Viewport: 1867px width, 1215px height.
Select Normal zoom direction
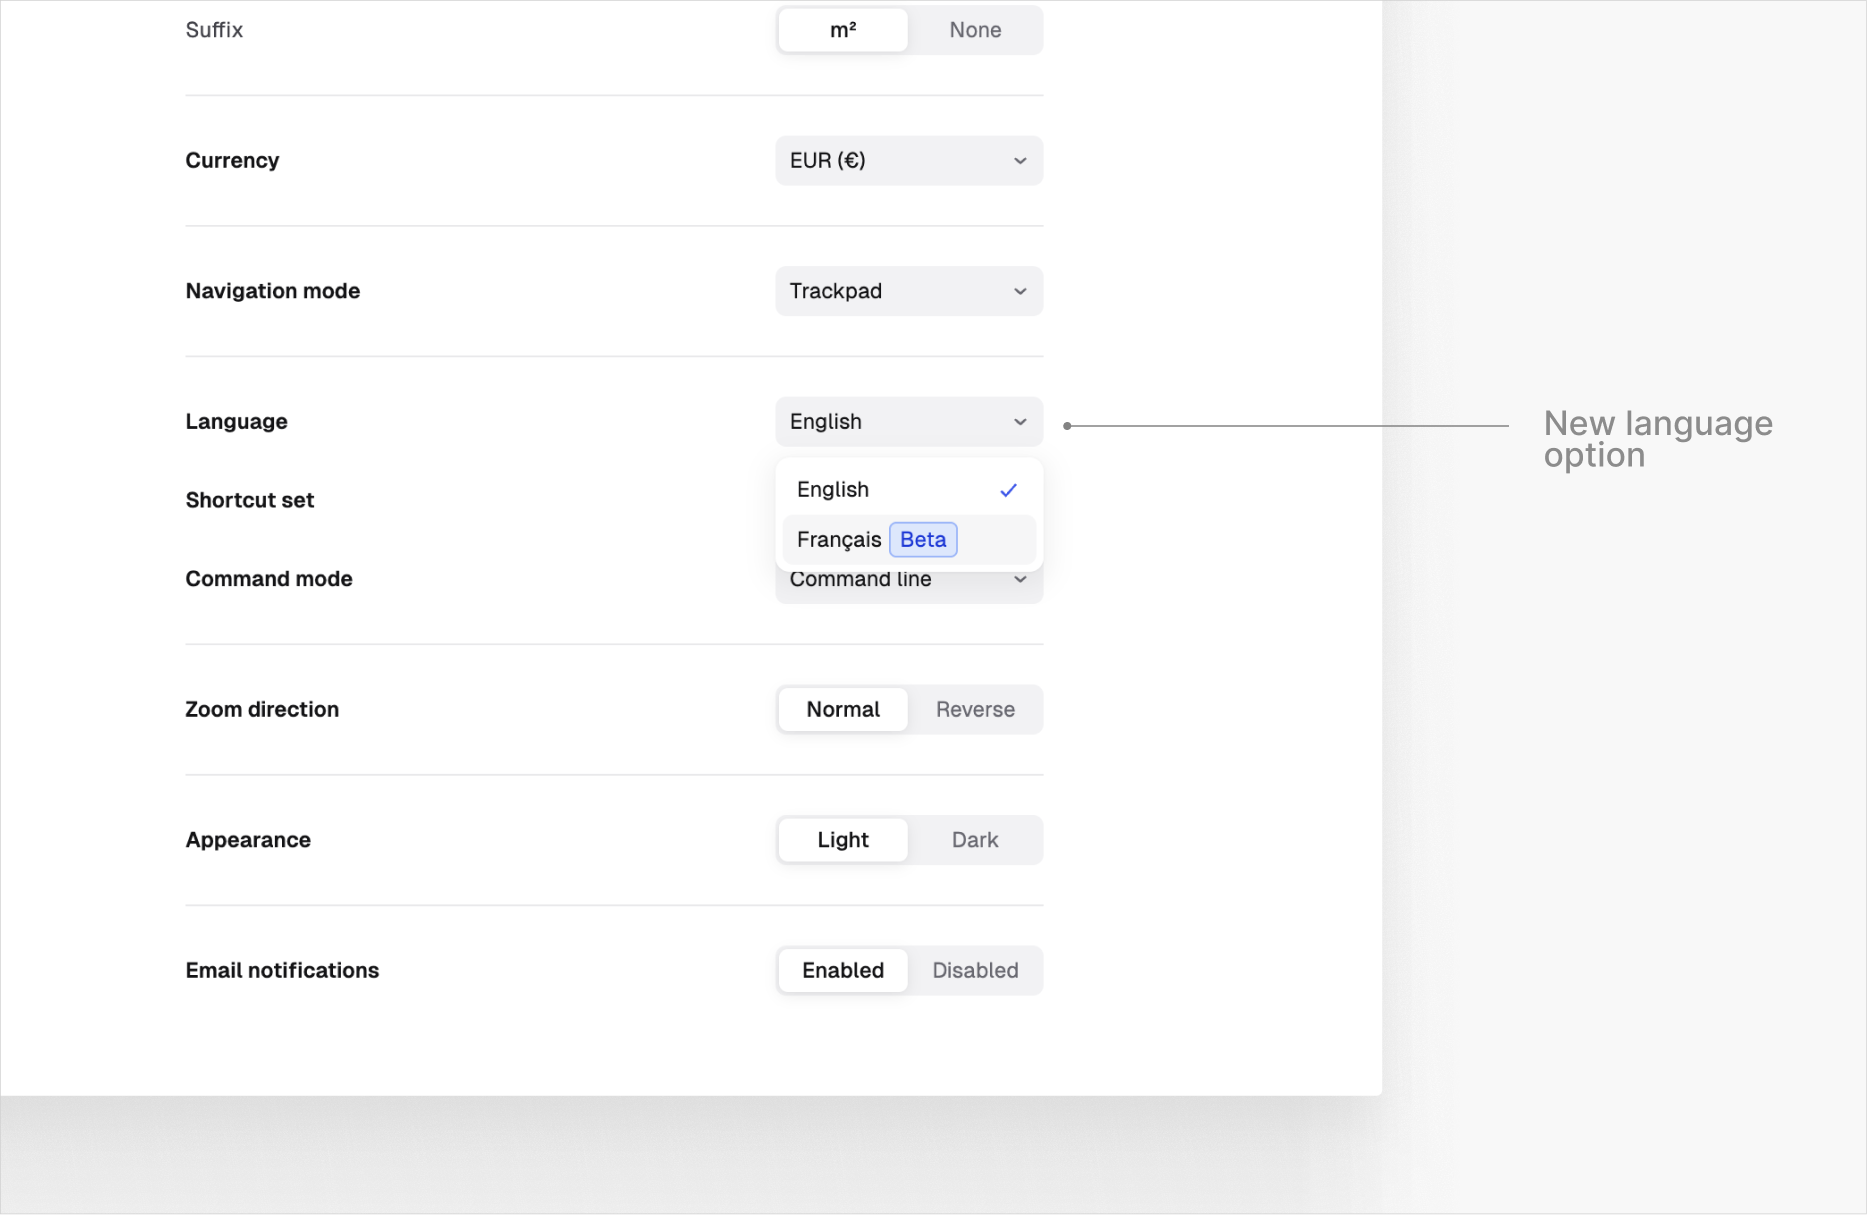click(843, 709)
